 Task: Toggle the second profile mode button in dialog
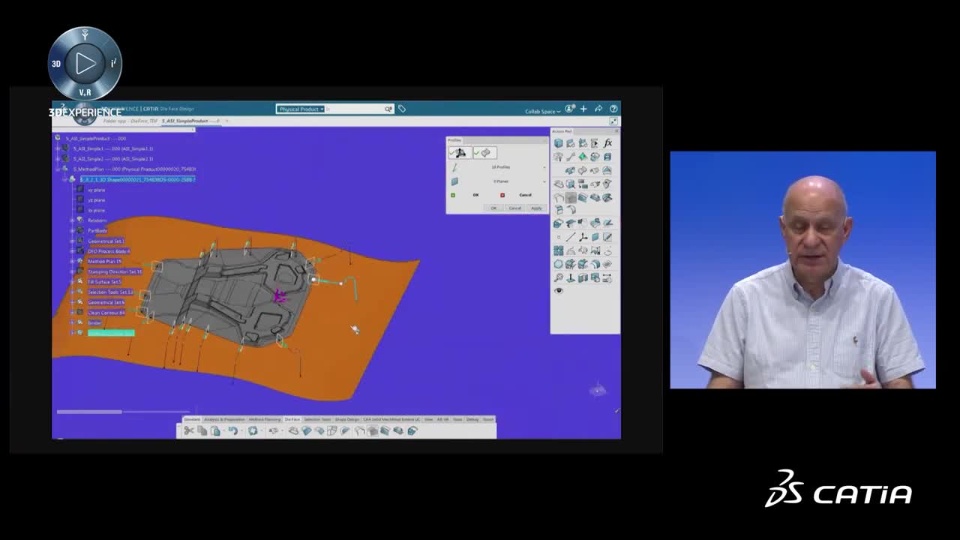point(484,152)
